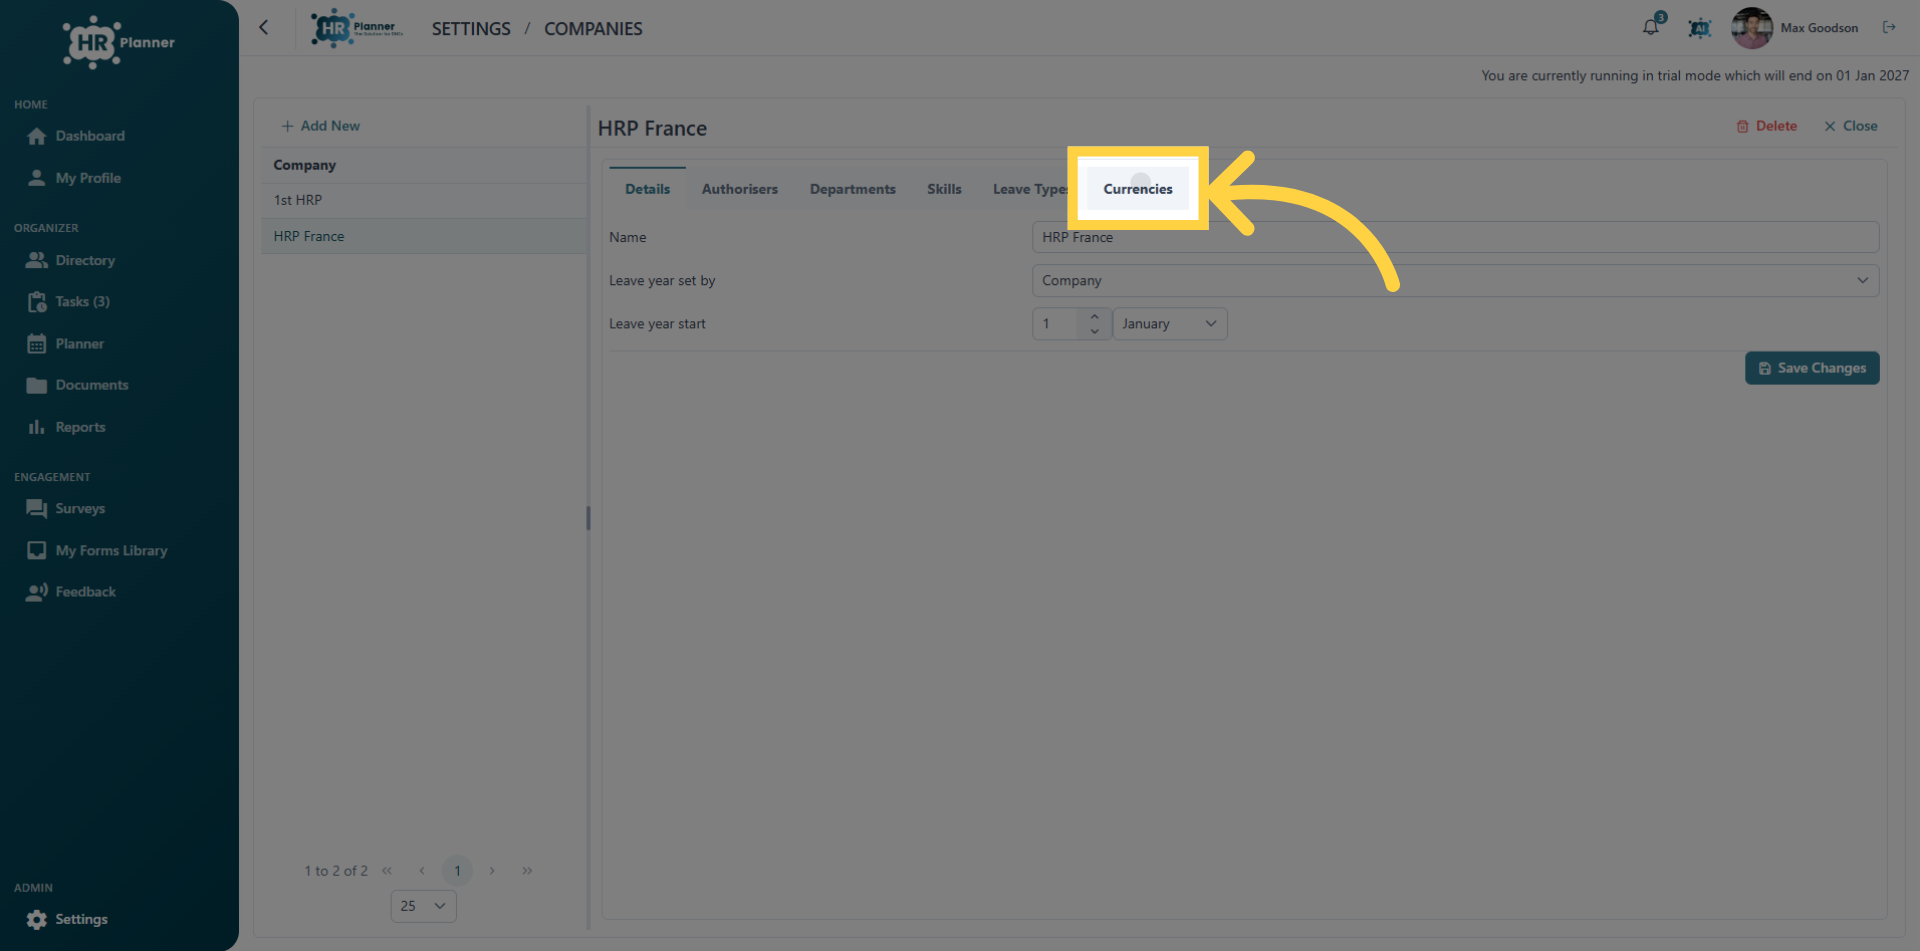Viewport: 1920px width, 951px height.
Task: Open the 25 page-size dropdown
Action: [423, 906]
